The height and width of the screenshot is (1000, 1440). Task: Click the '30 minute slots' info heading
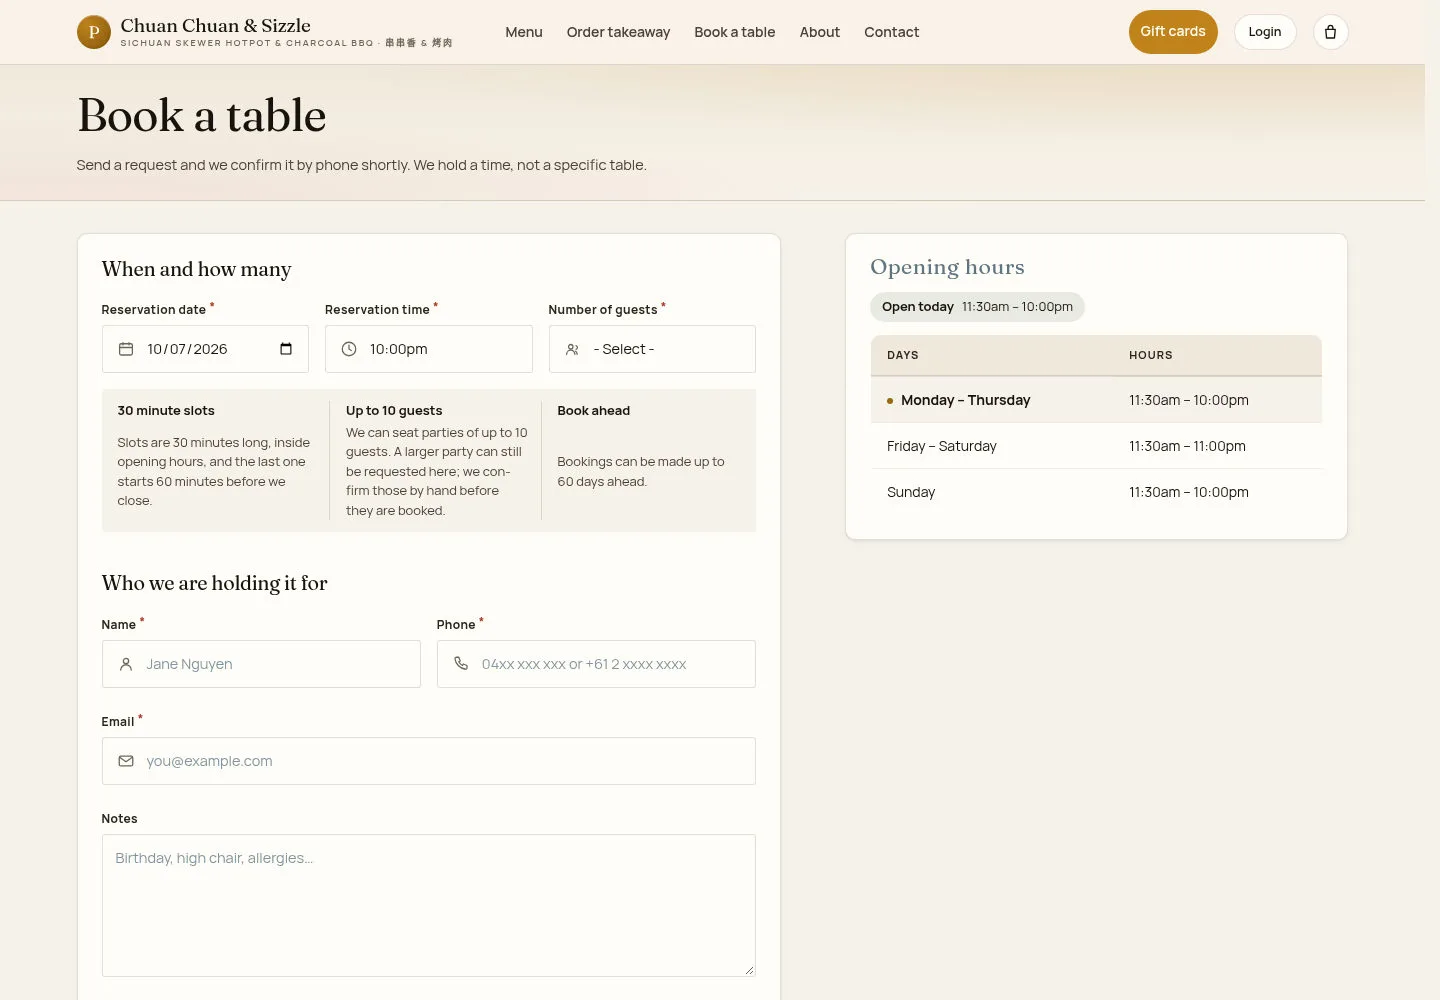point(166,411)
